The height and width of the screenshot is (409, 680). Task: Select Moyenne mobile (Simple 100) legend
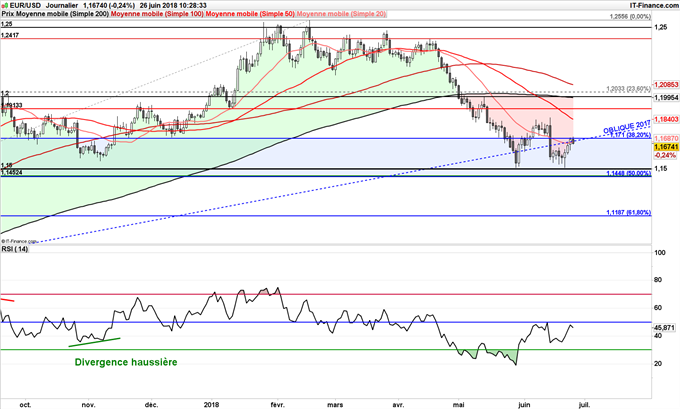(157, 14)
